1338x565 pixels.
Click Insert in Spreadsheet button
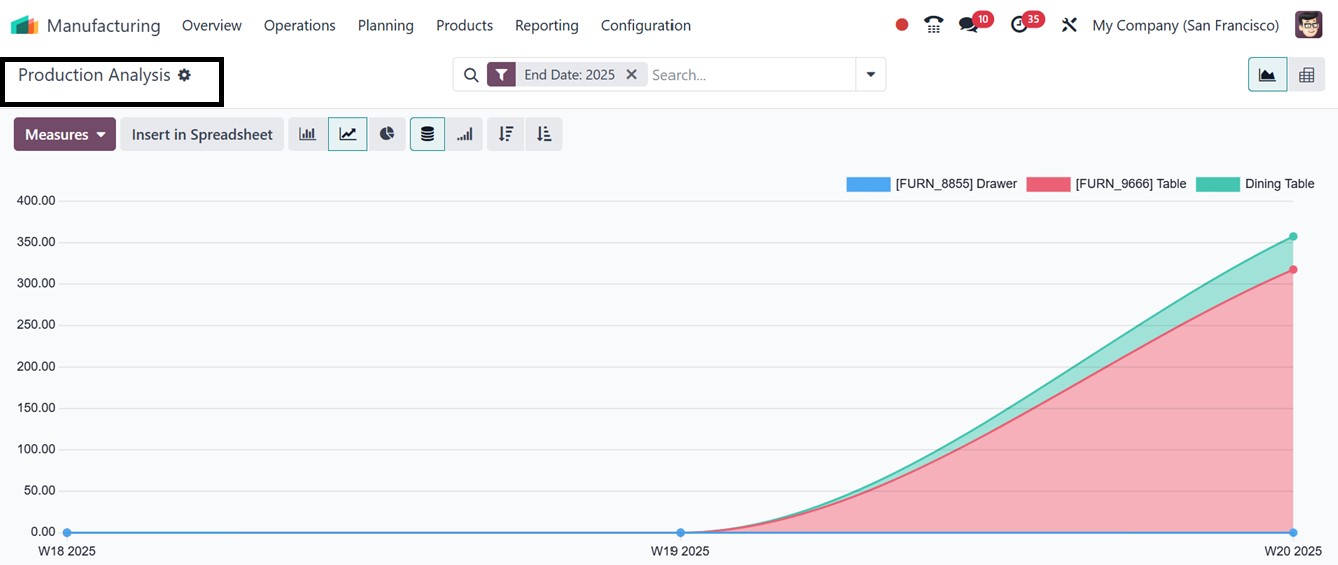coord(202,134)
